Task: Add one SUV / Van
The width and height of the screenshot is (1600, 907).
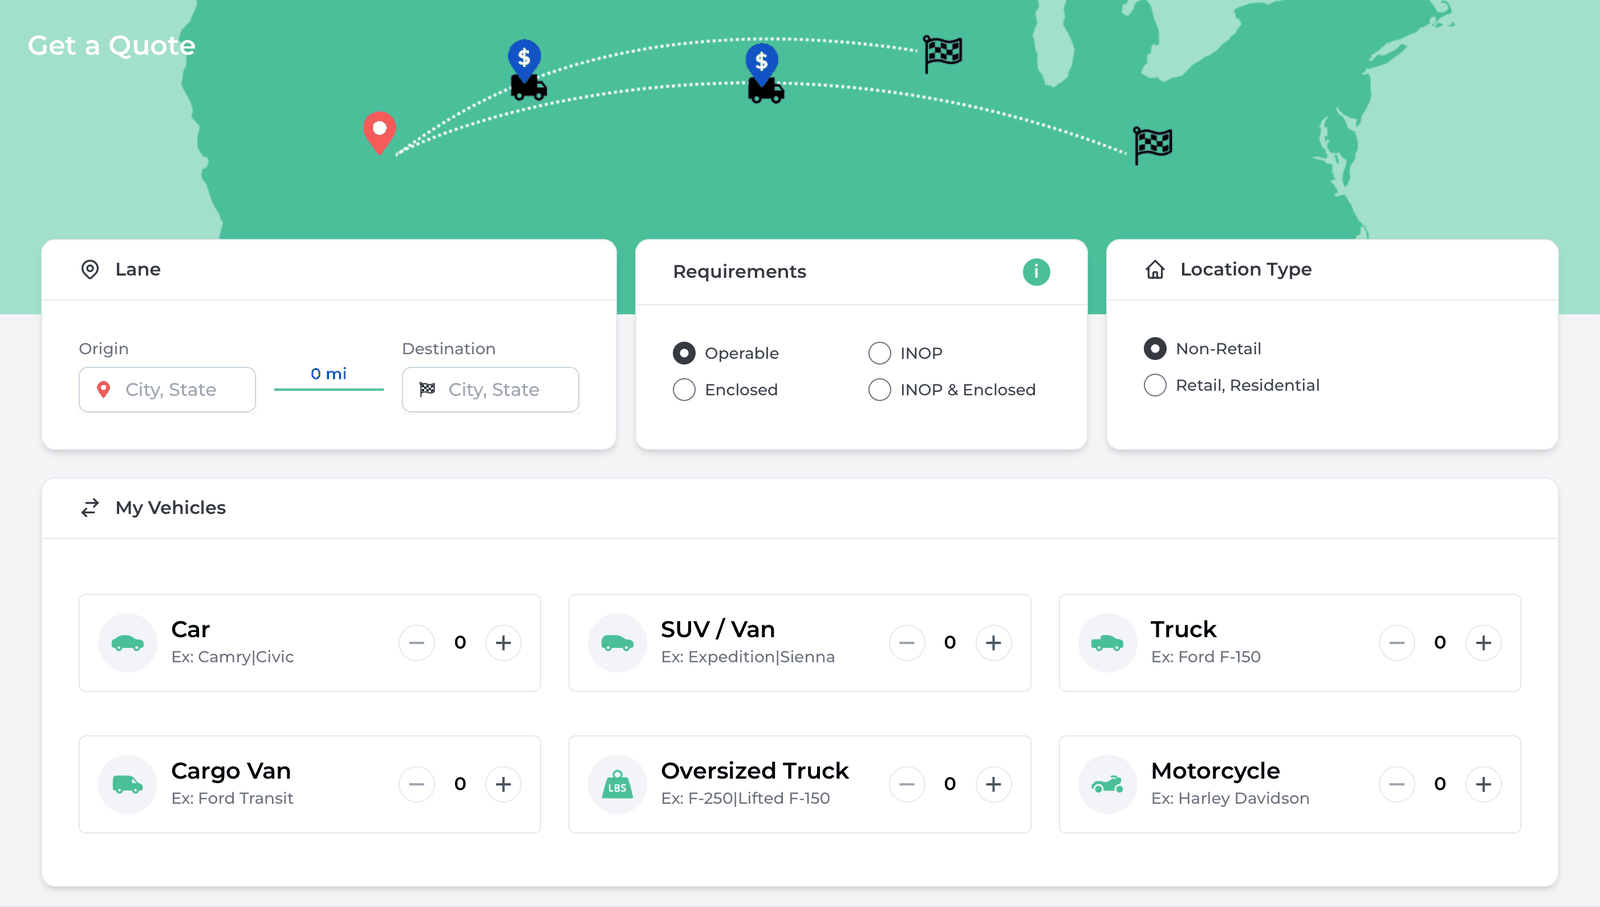Action: [994, 643]
